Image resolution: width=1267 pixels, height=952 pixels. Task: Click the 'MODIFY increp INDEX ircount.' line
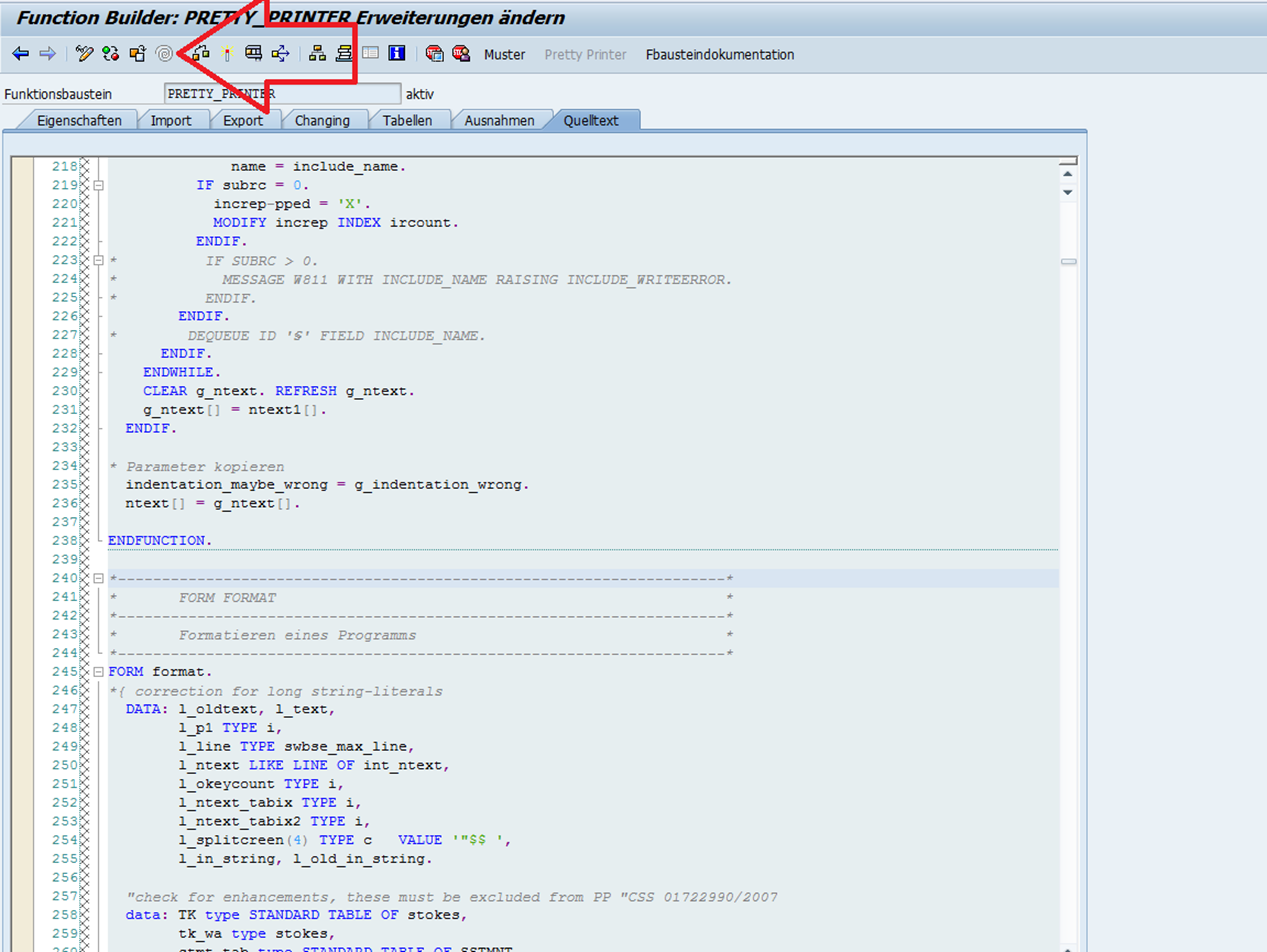point(336,223)
